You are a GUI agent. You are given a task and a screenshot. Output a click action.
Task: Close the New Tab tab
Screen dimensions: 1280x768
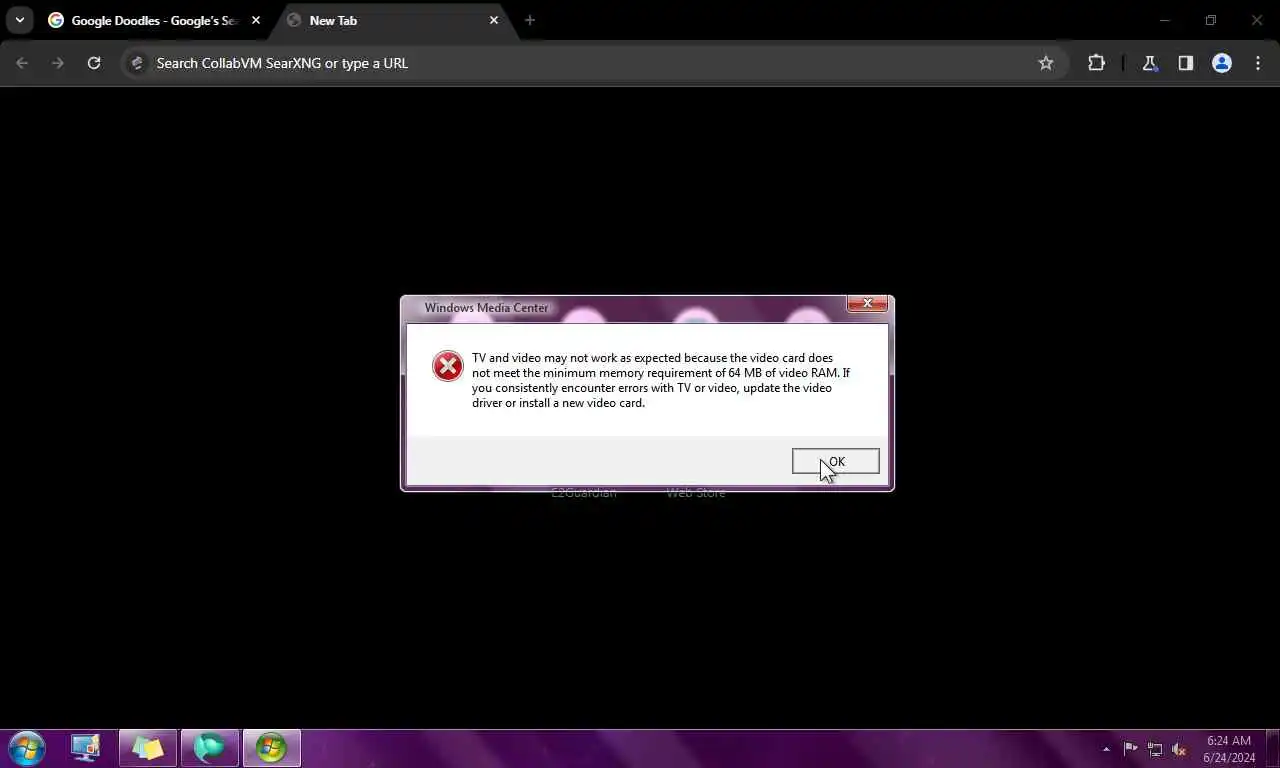click(494, 20)
